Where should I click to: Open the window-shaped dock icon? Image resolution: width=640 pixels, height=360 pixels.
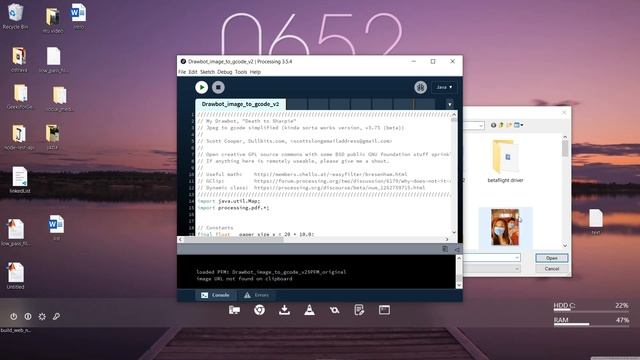[x=384, y=310]
